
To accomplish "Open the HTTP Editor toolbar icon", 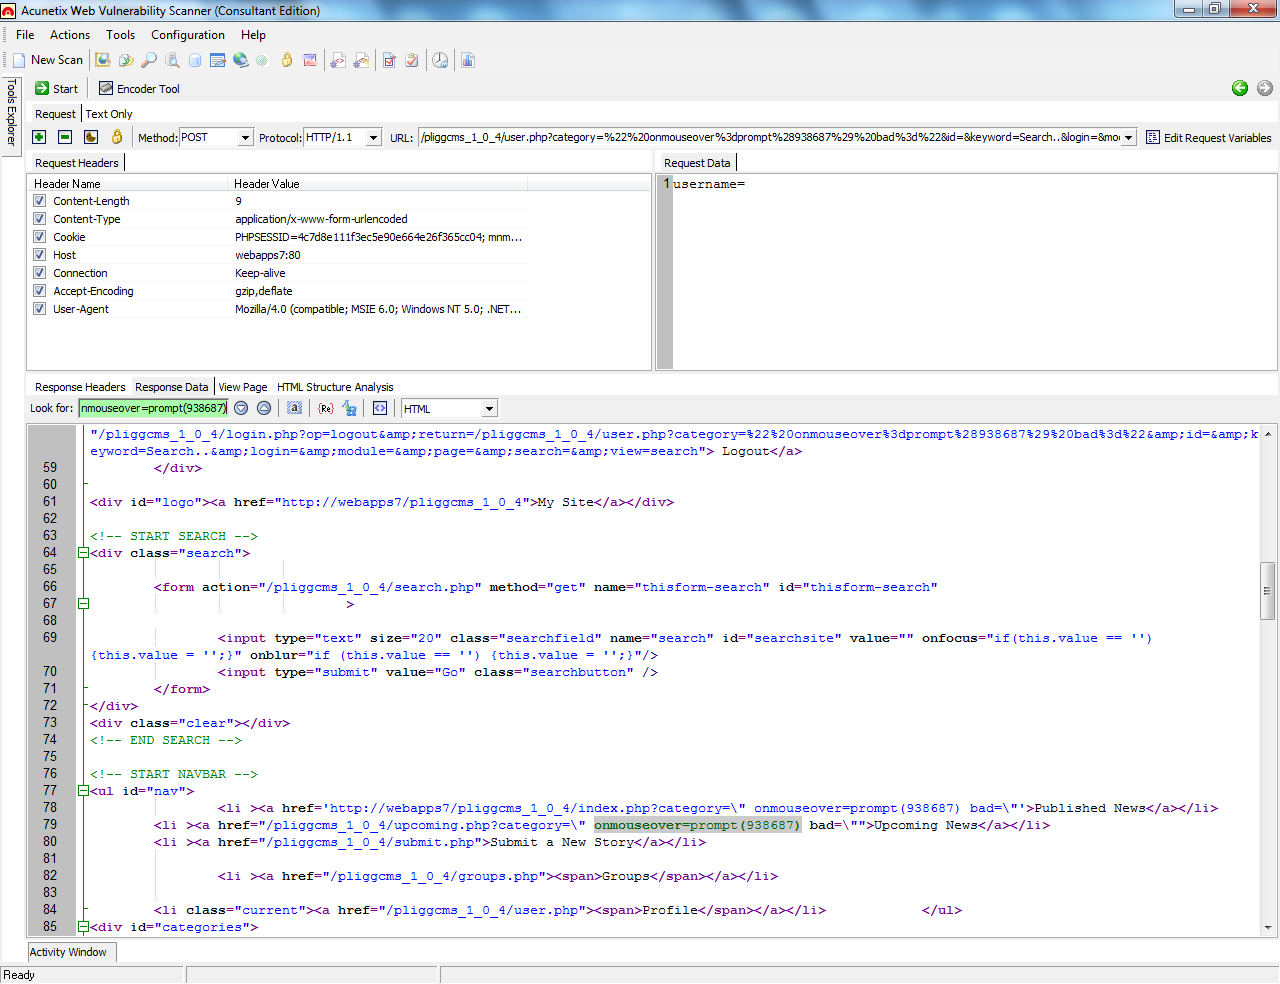I will [x=217, y=60].
